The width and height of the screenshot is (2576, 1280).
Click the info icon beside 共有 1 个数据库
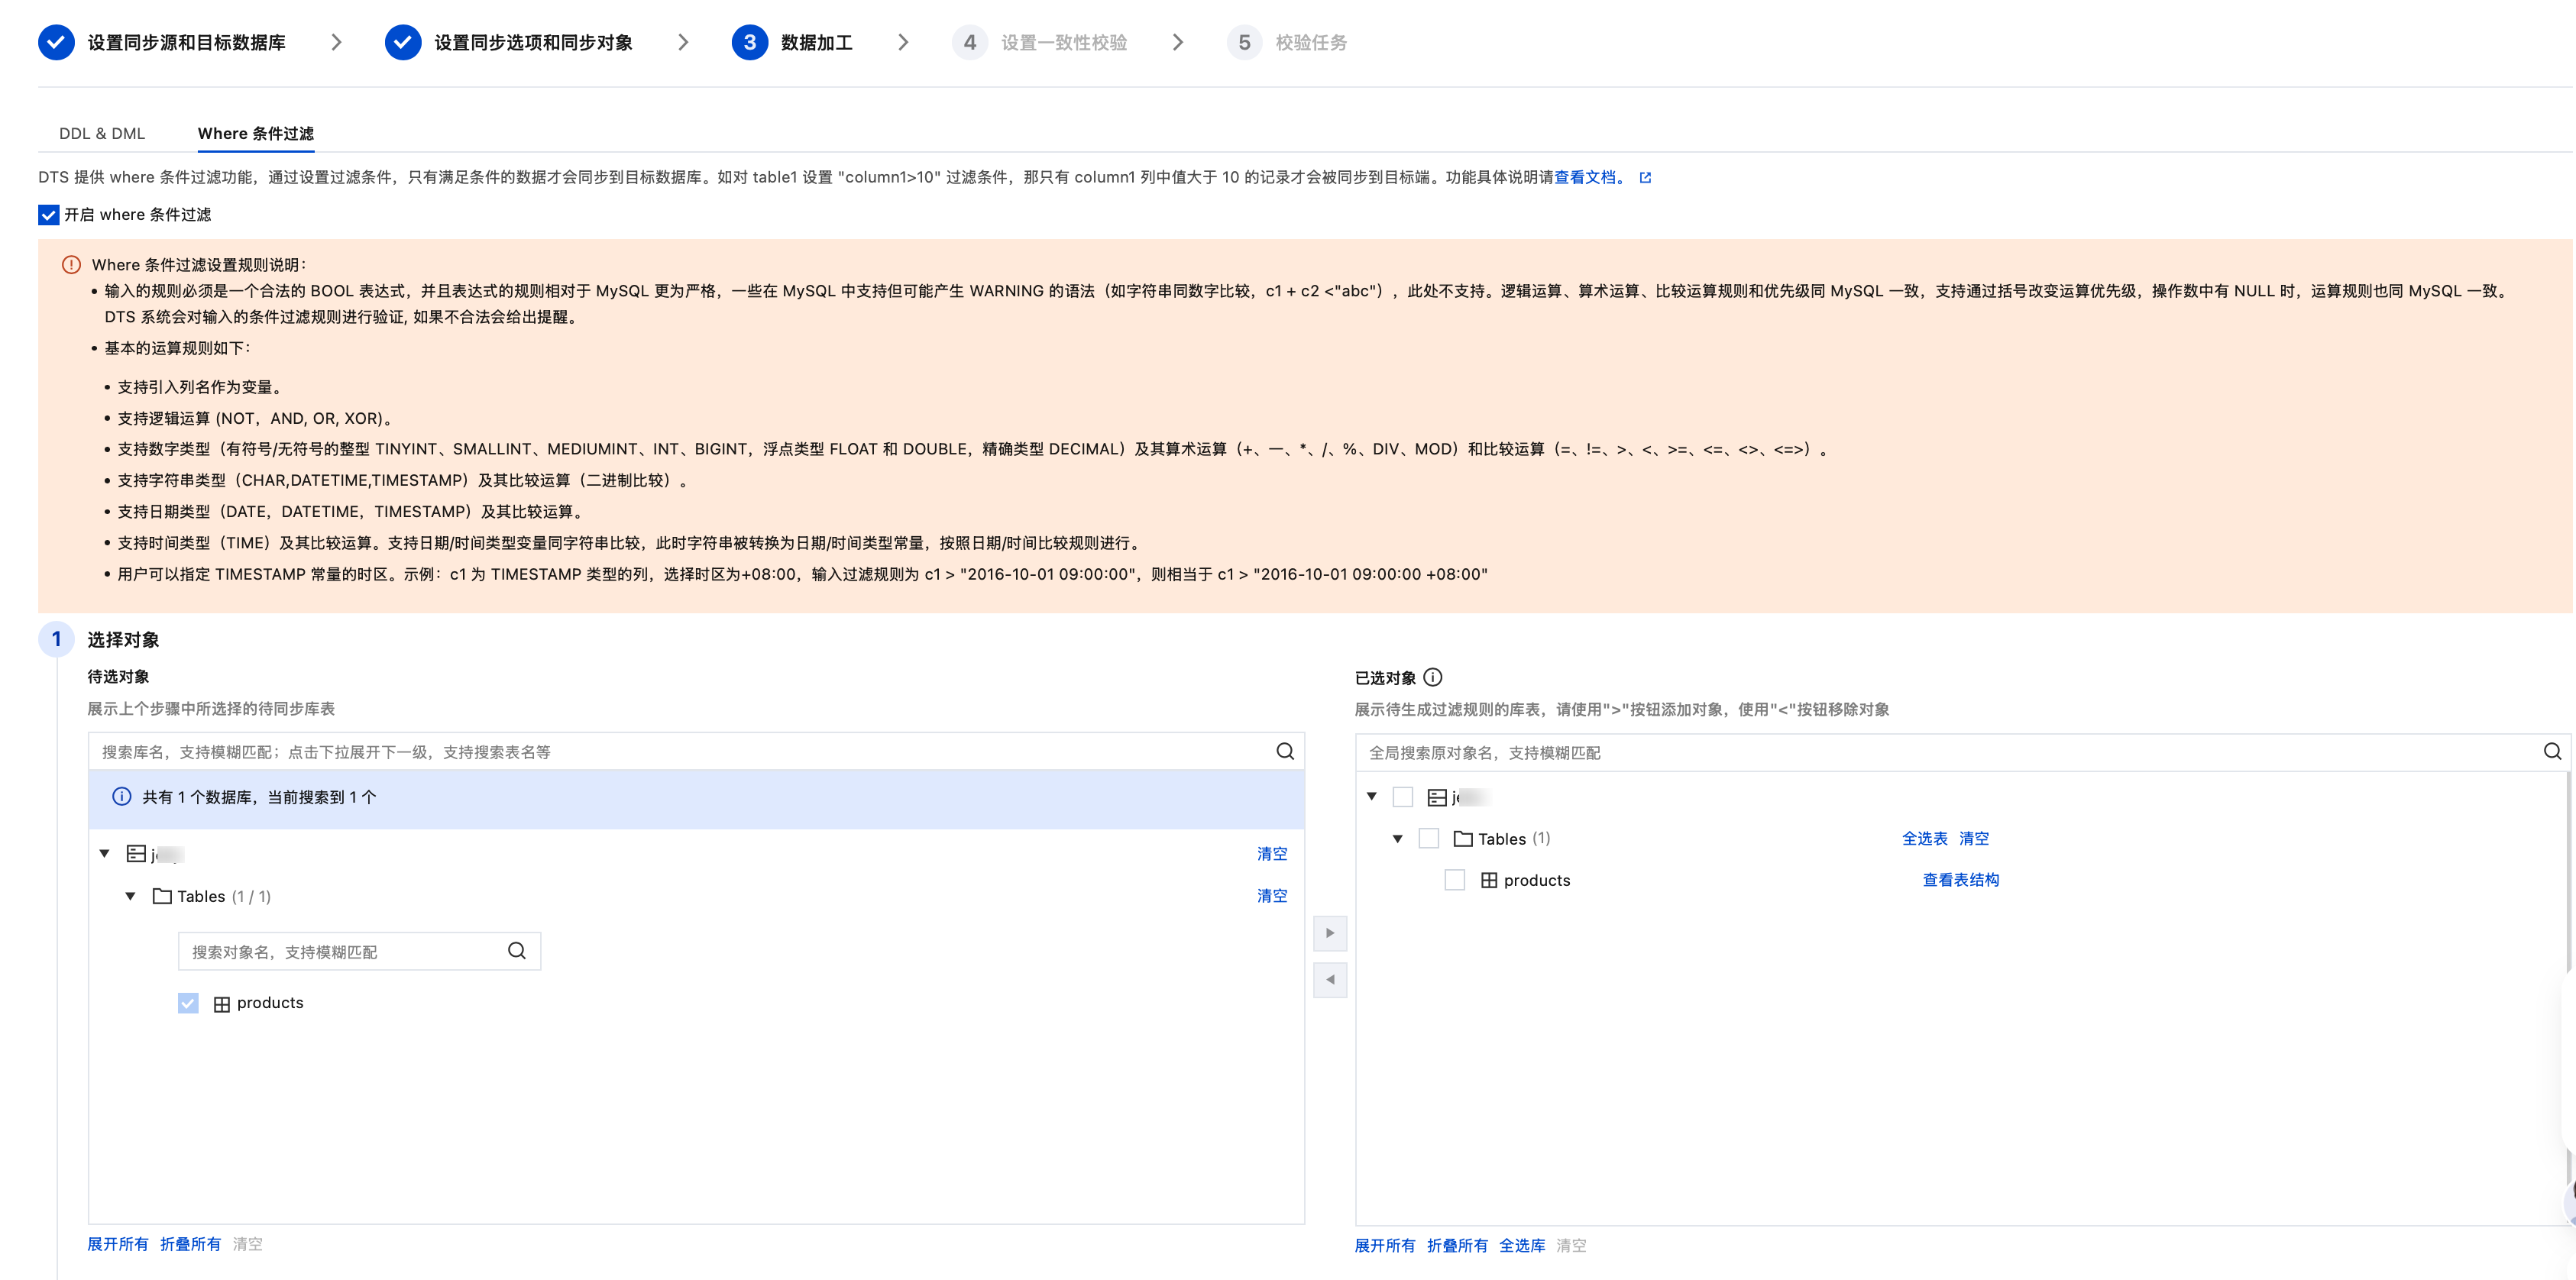122,797
